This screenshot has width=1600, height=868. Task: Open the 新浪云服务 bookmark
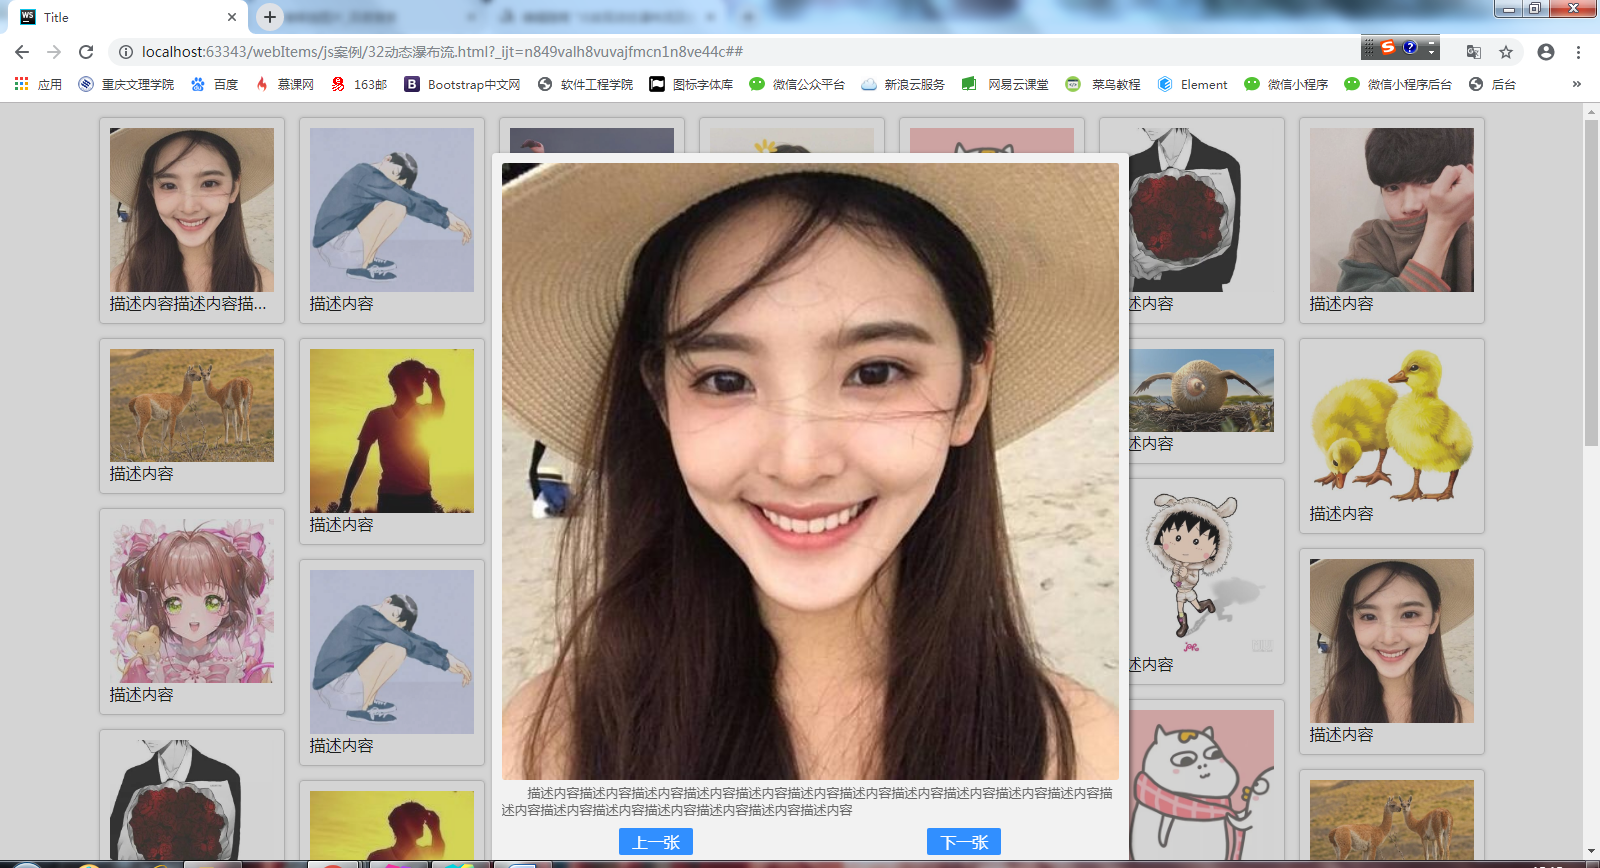click(903, 85)
